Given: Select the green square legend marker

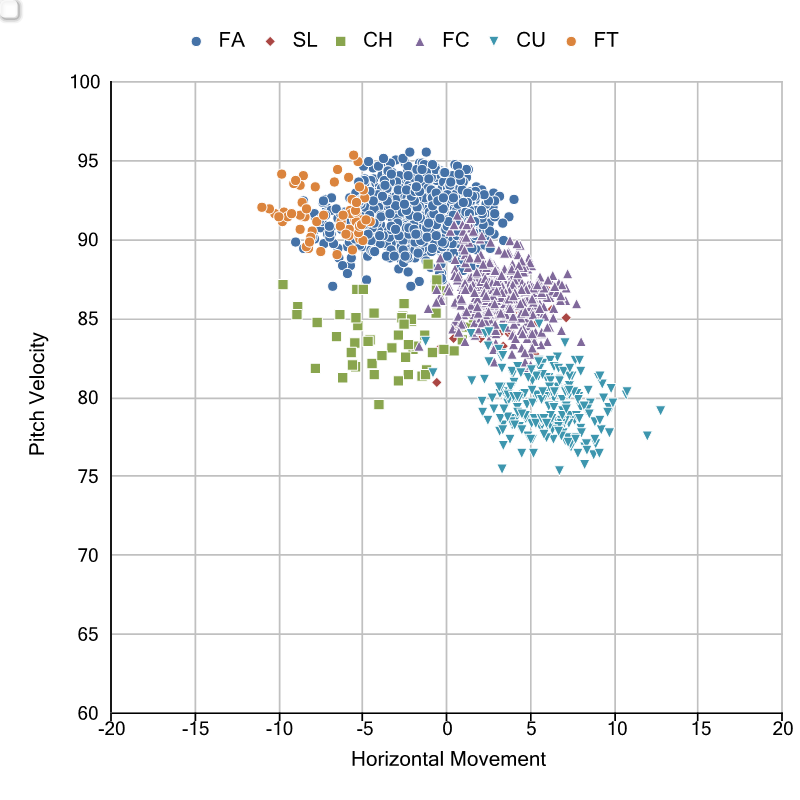Looking at the screenshot, I should coord(341,41).
